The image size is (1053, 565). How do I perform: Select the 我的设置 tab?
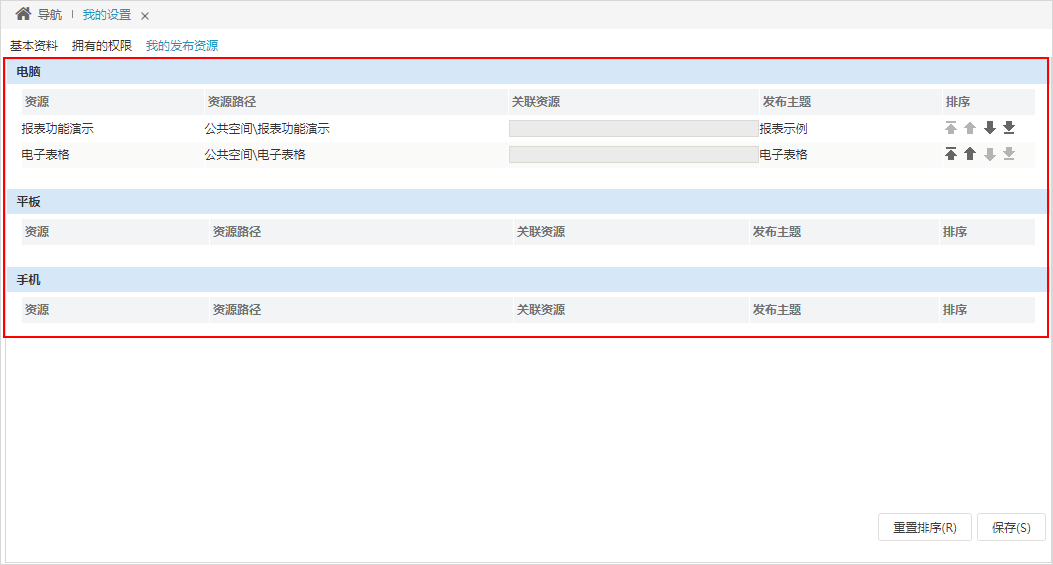coord(107,15)
